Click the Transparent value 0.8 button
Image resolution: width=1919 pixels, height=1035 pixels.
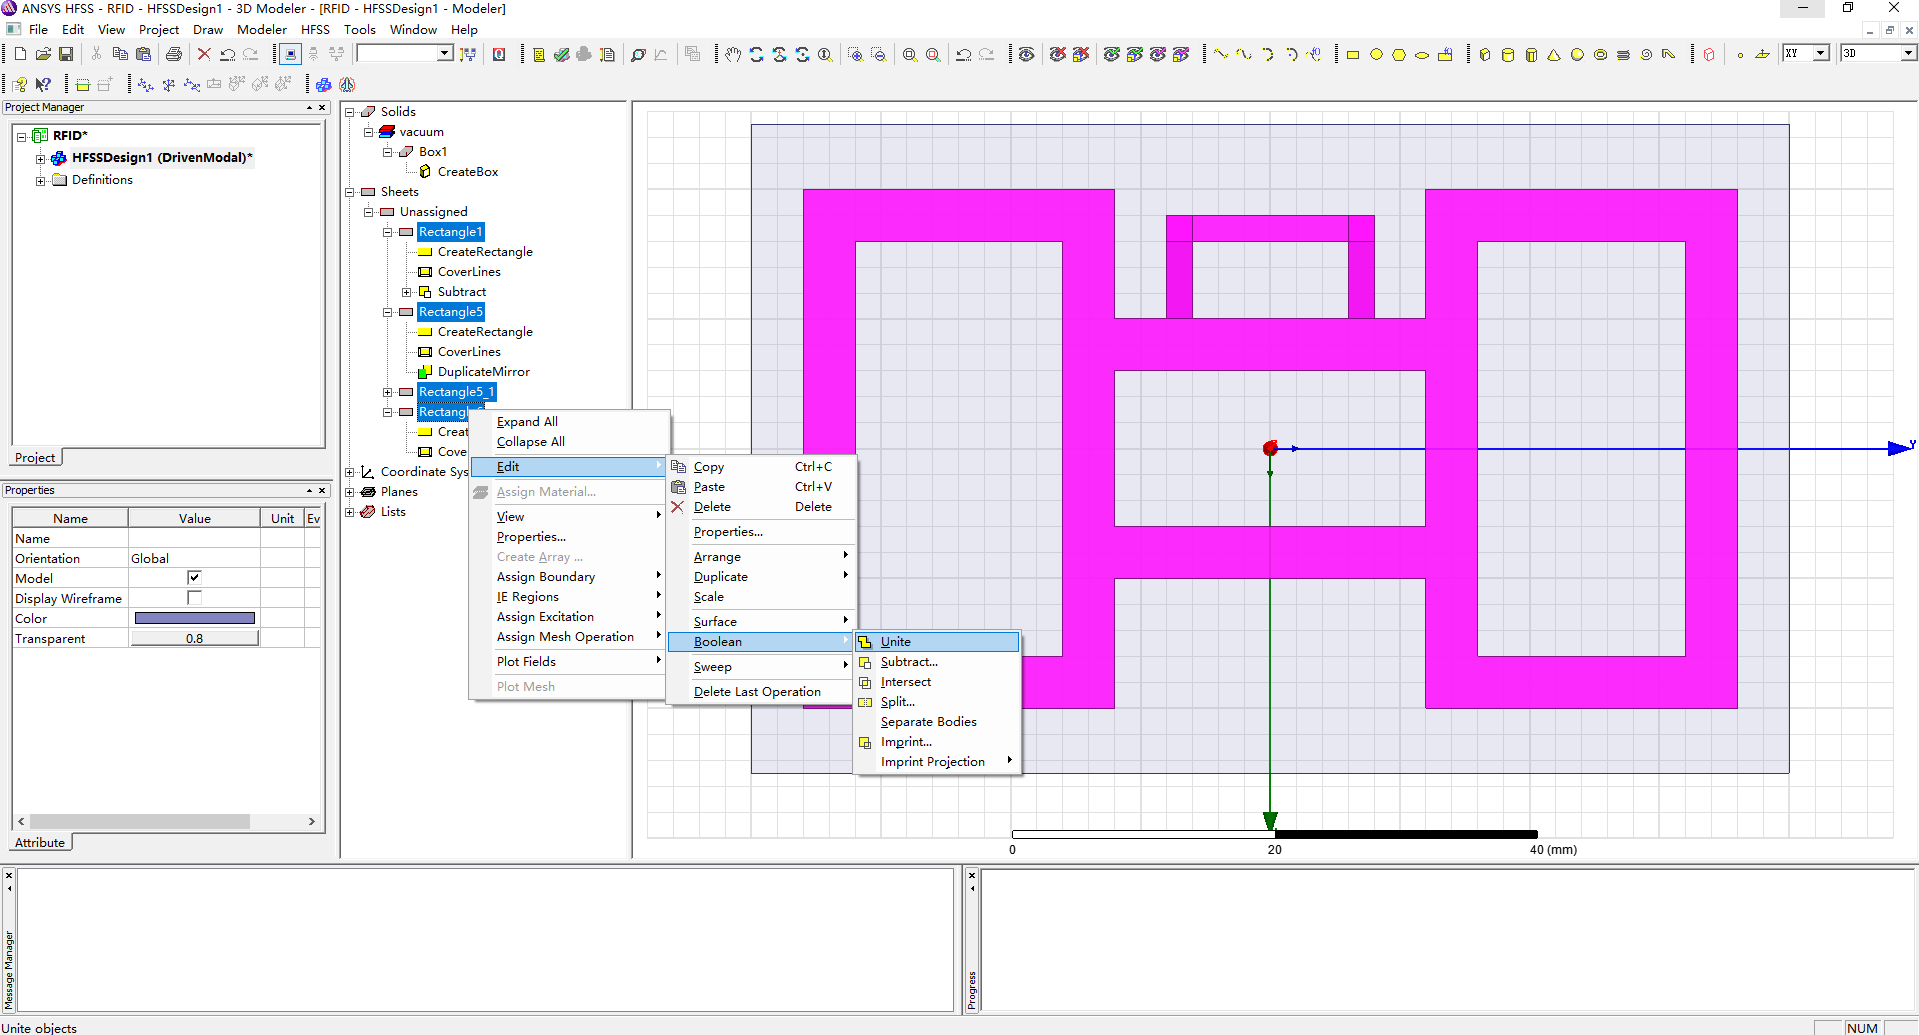[x=194, y=638]
